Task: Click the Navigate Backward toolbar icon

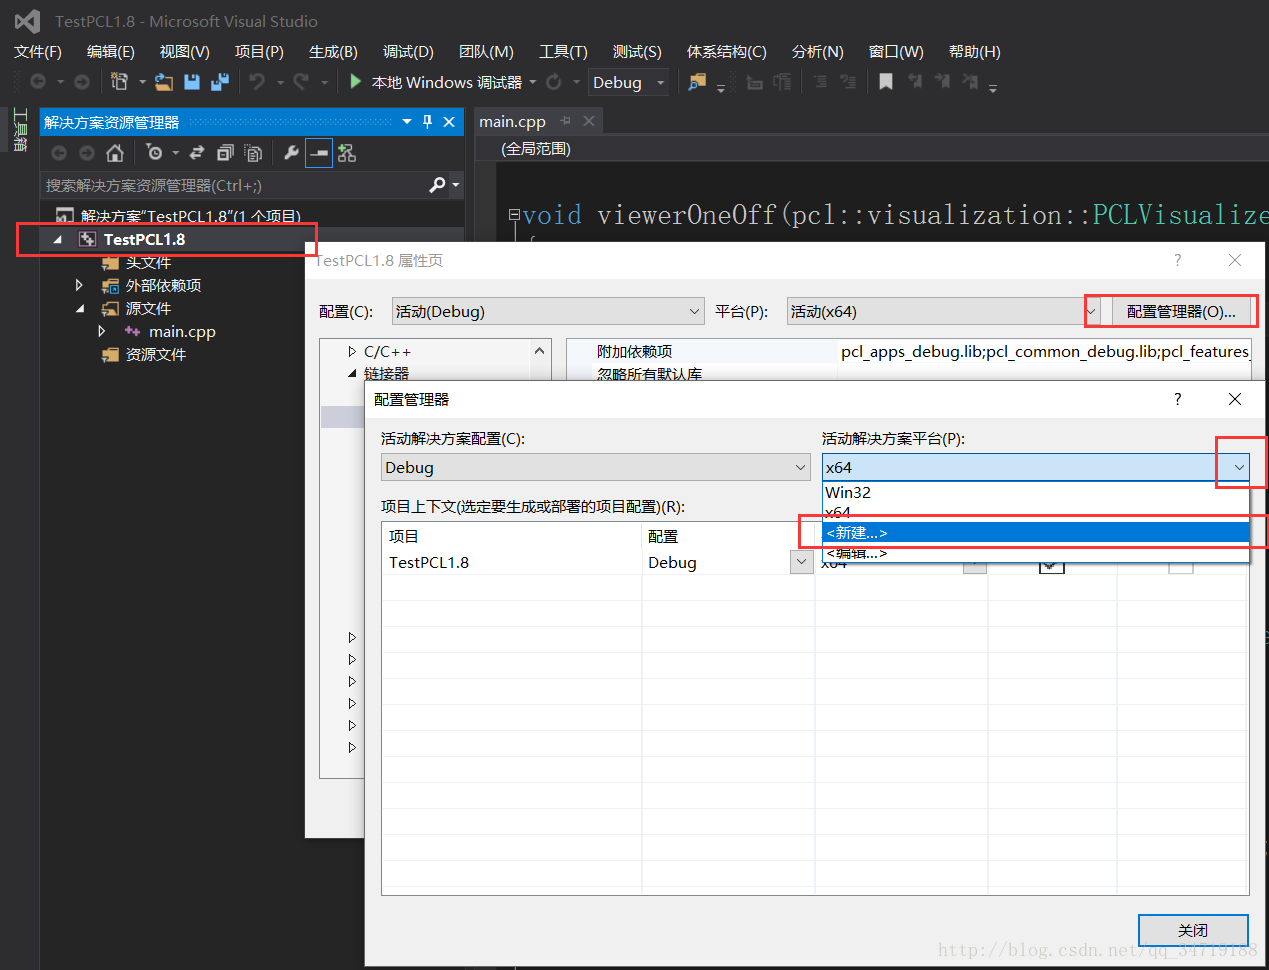Action: [38, 82]
